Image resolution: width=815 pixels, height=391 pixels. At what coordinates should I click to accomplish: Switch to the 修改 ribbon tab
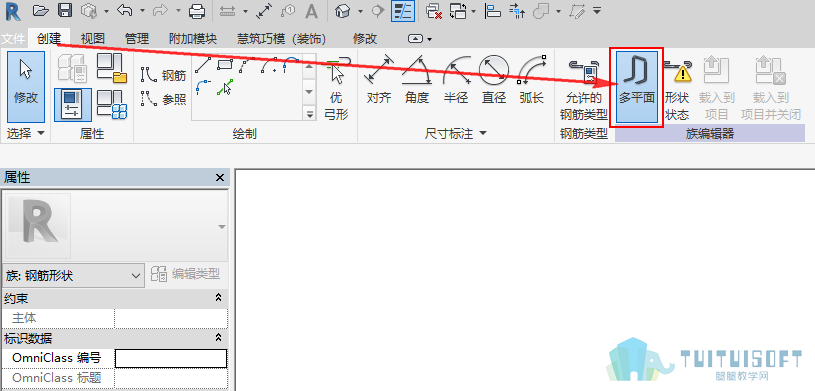tap(365, 38)
